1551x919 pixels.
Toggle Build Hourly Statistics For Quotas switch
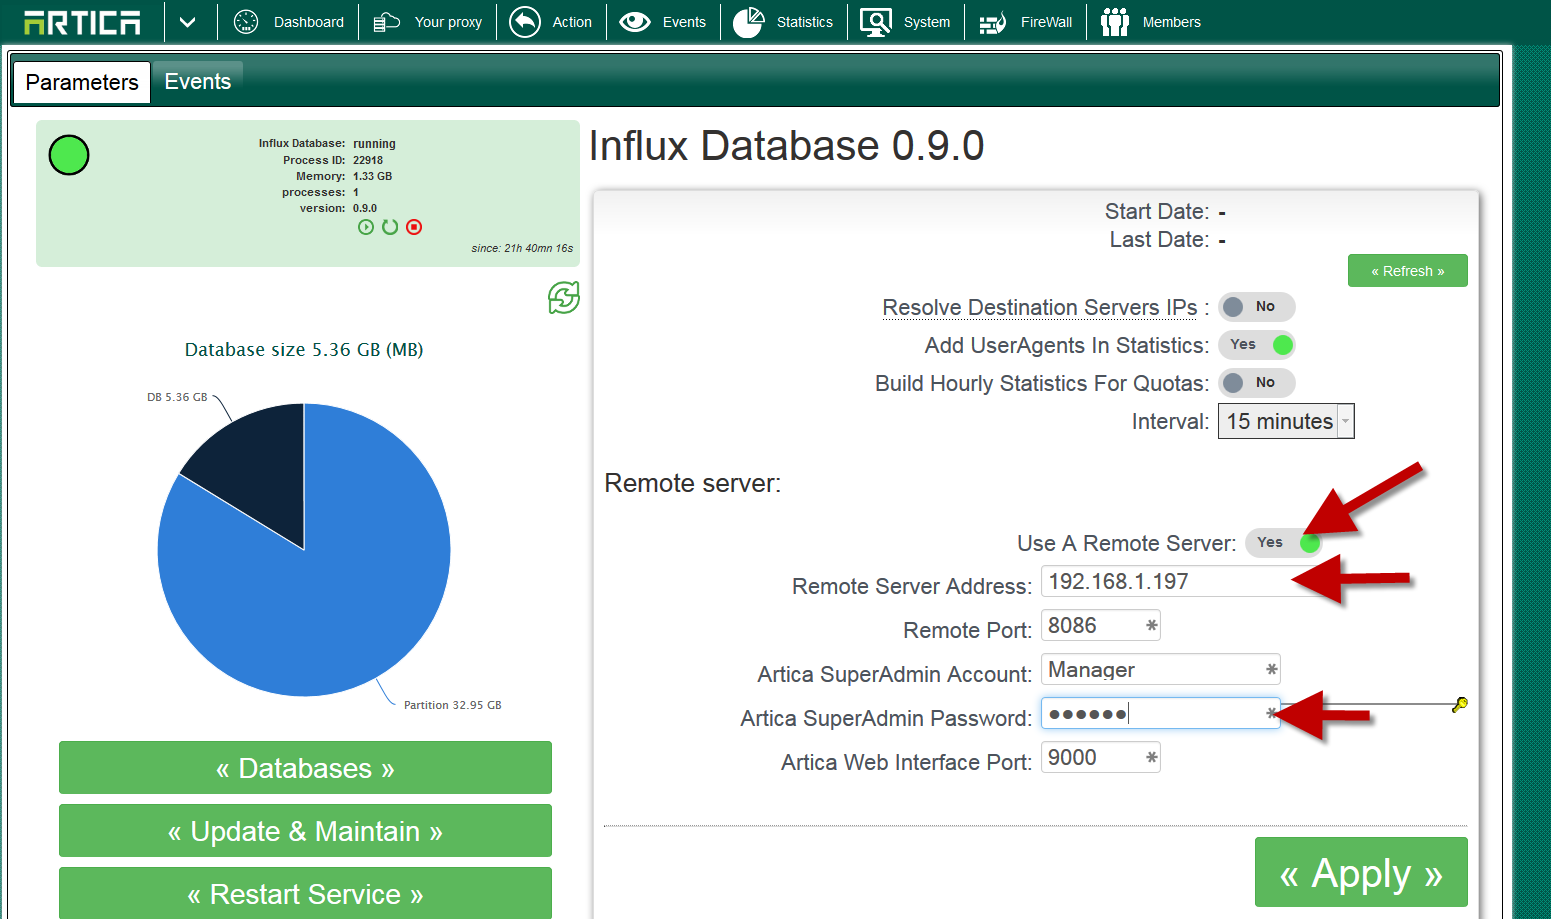1257,383
